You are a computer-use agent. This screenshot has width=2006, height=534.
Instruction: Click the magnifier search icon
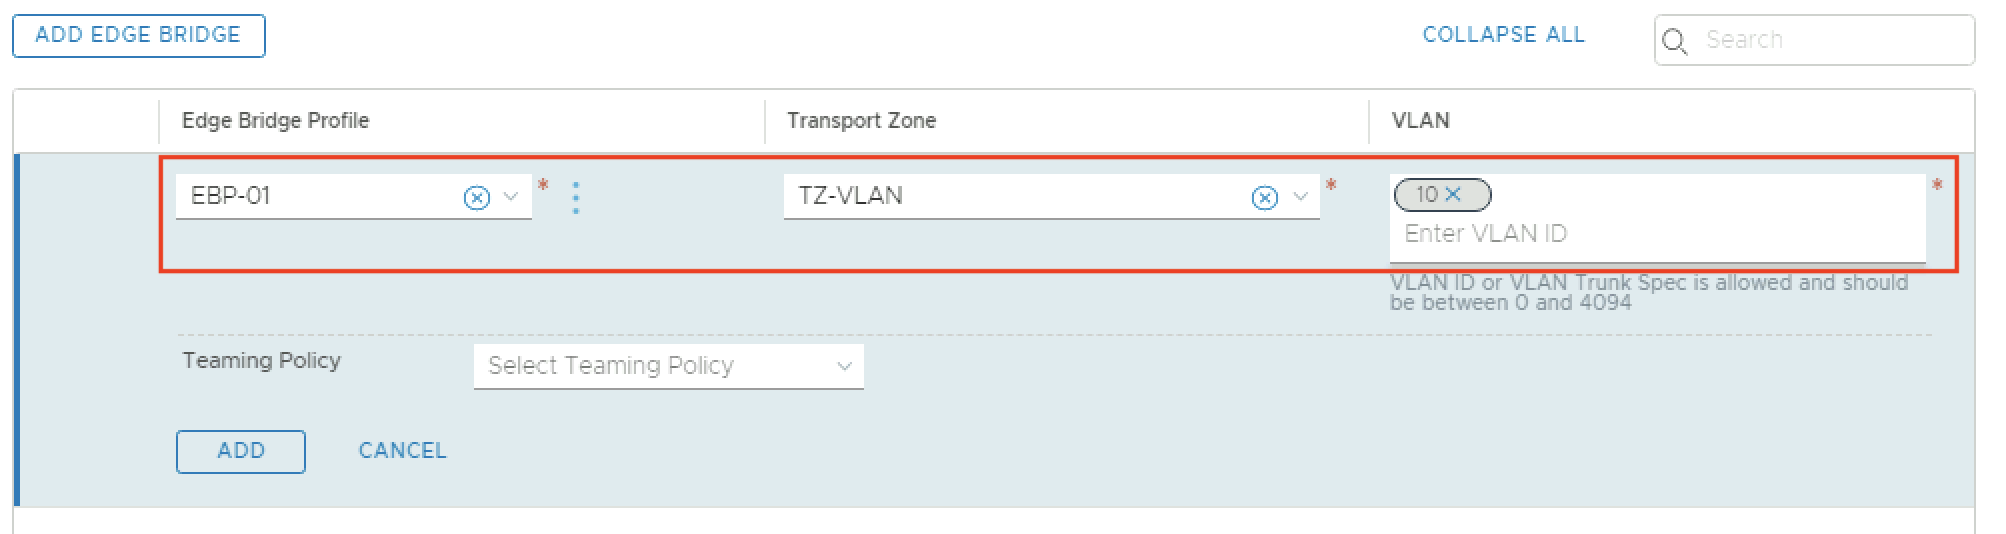point(1674,41)
